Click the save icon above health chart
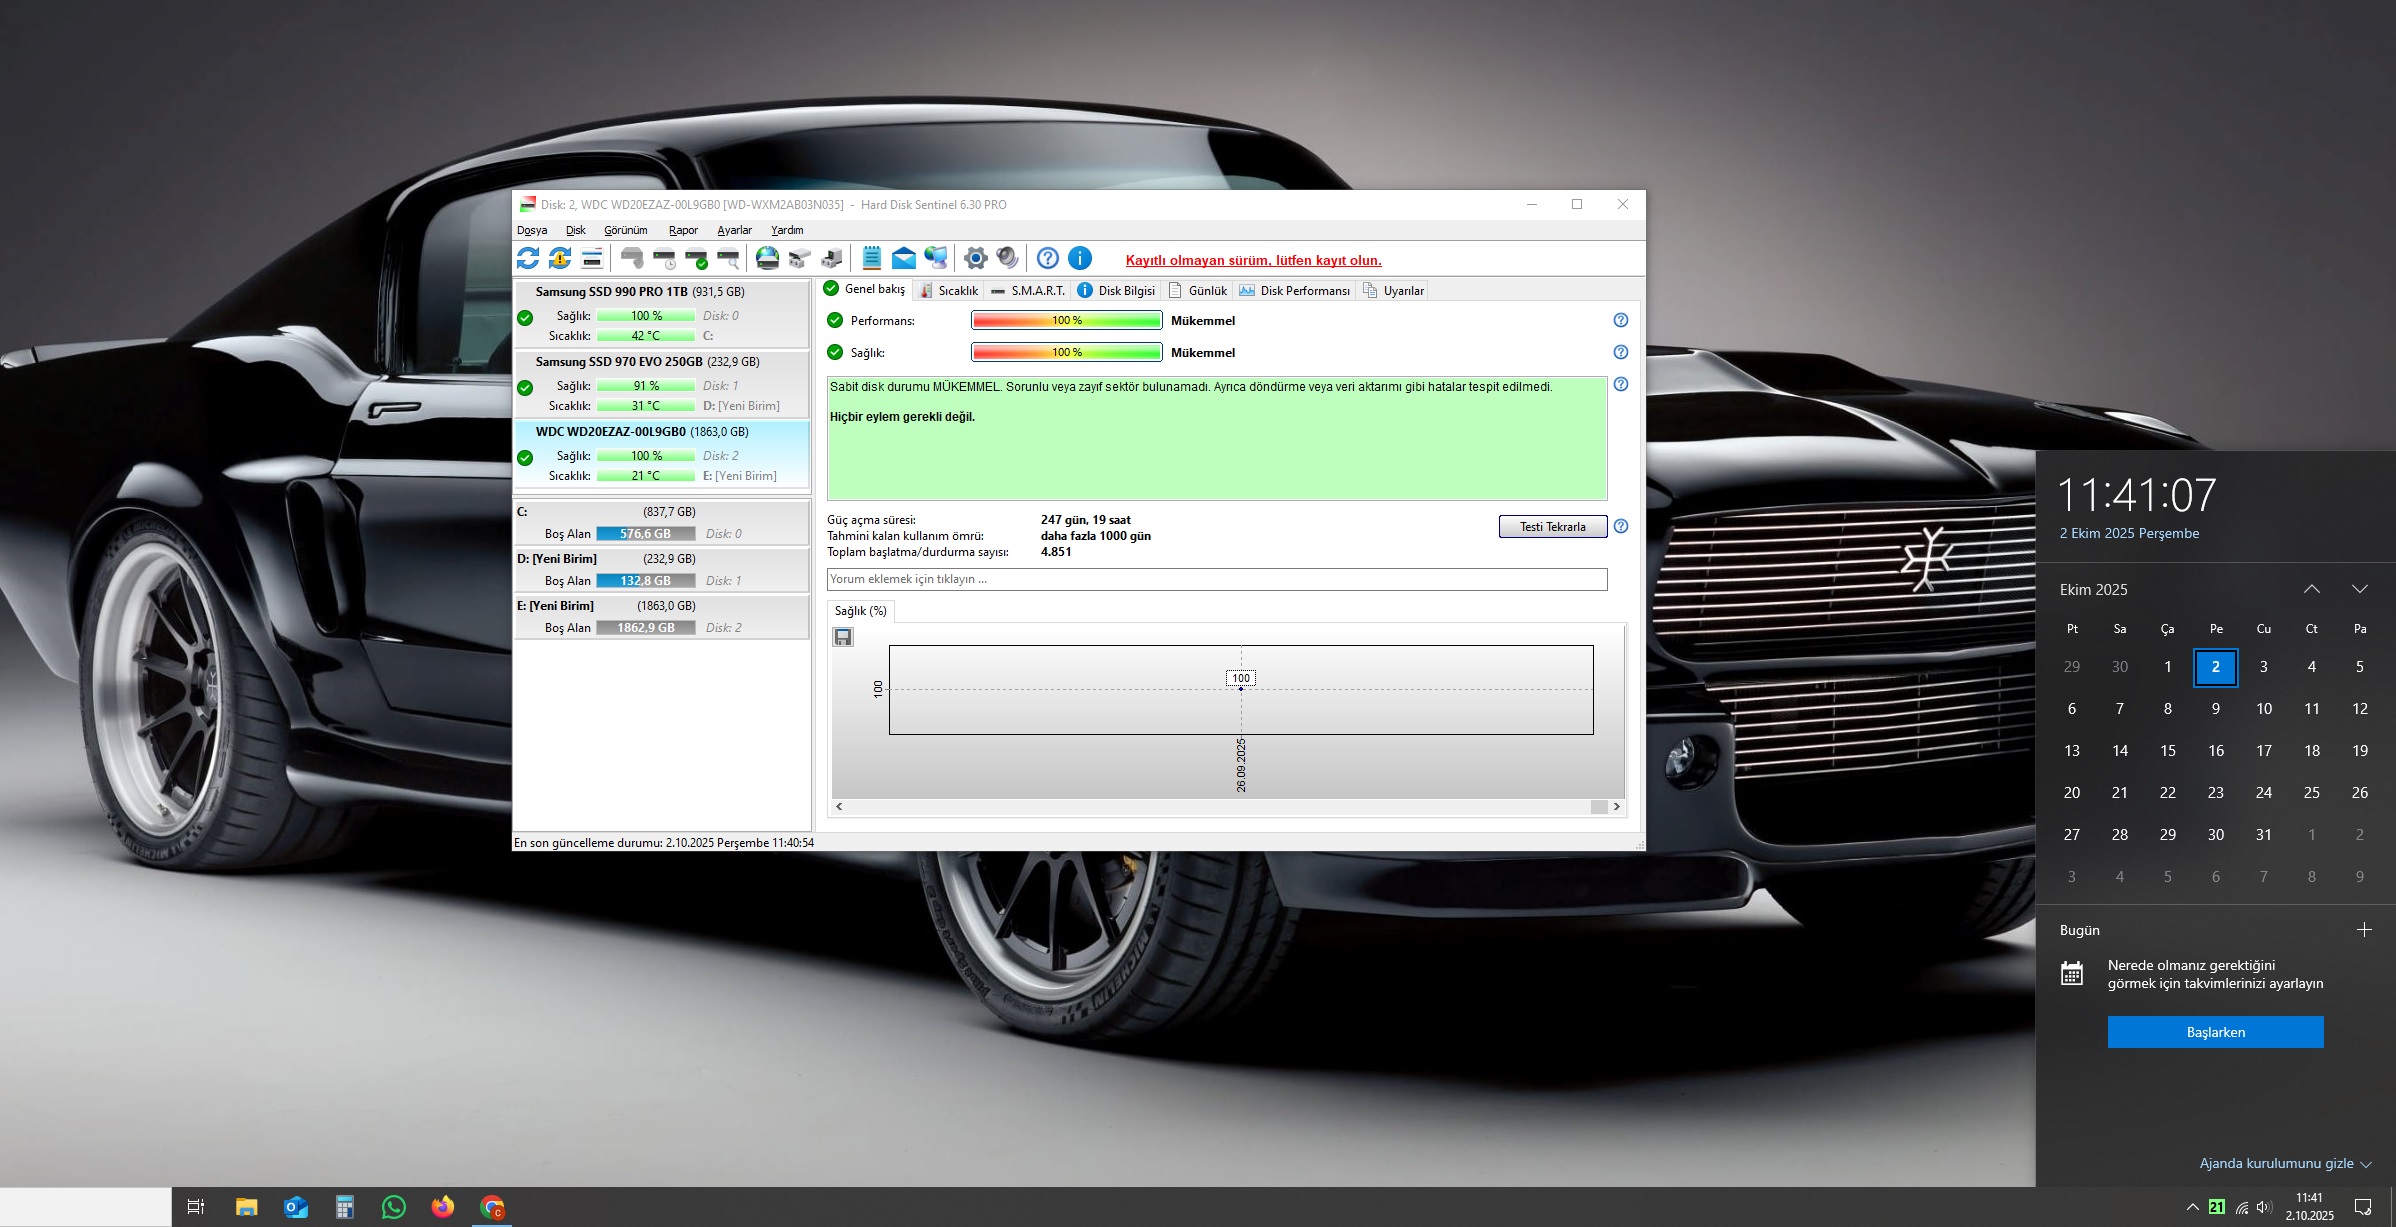This screenshot has width=2396, height=1227. pyautogui.click(x=843, y=637)
